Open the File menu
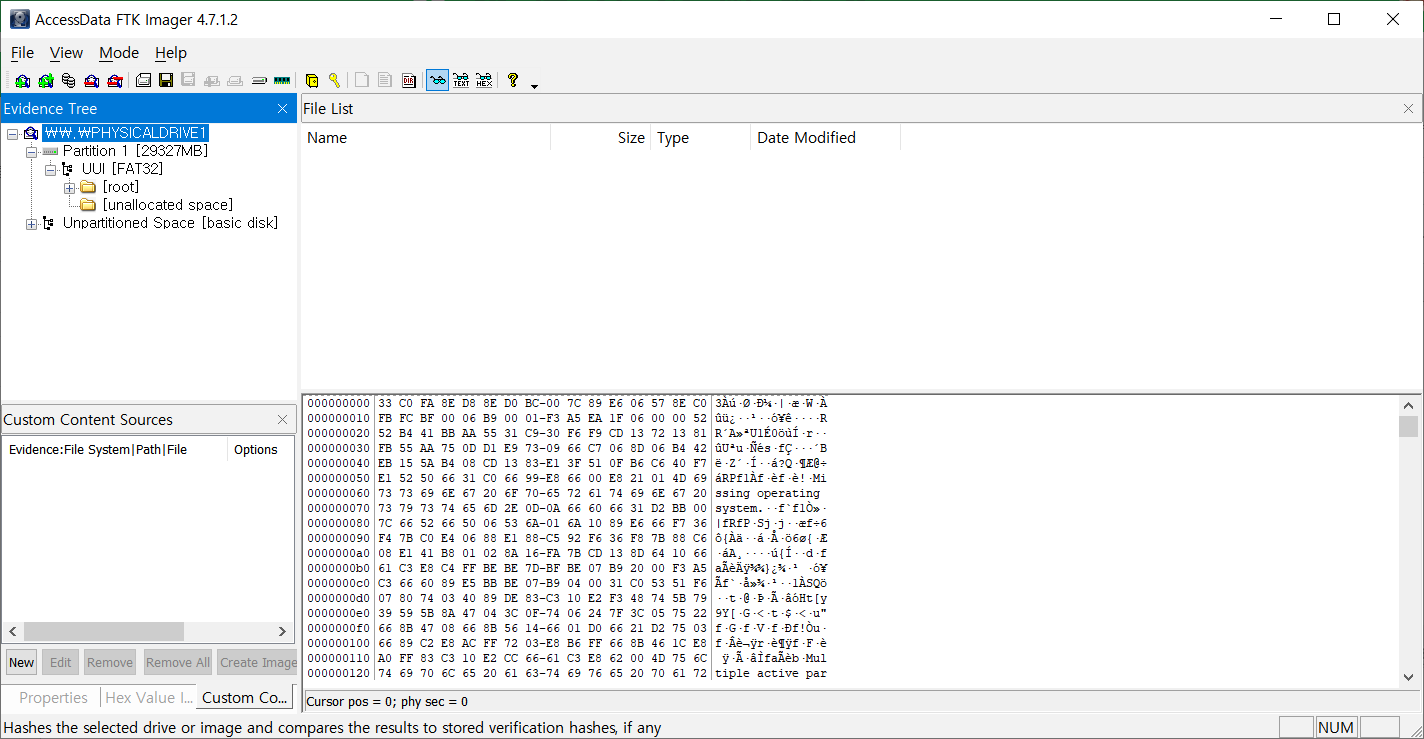 click(22, 53)
